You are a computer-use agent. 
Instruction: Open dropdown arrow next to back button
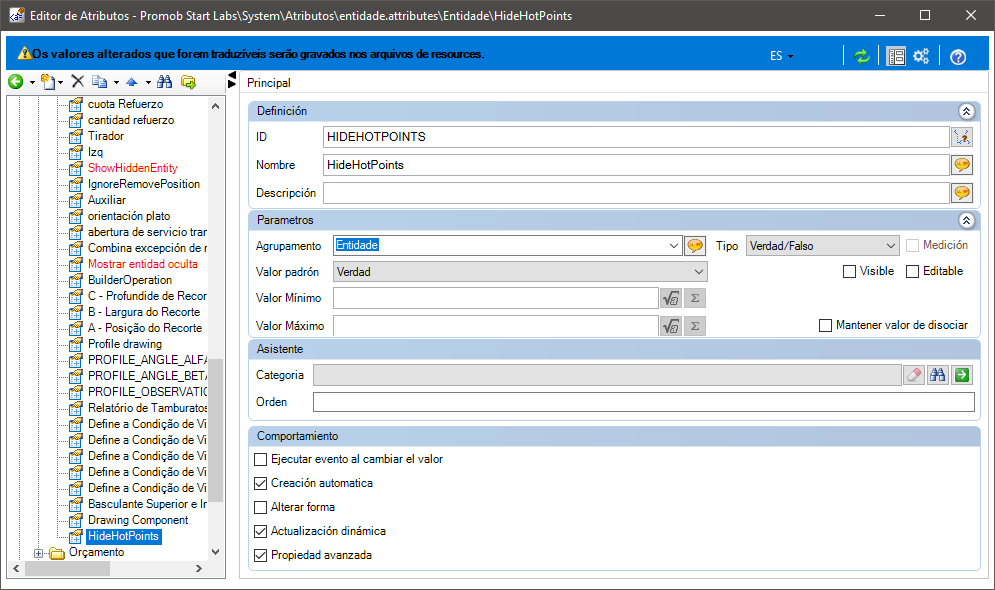coord(32,82)
